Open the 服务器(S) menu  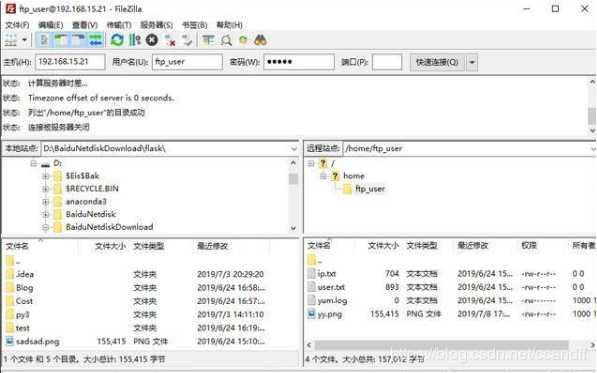pos(156,25)
